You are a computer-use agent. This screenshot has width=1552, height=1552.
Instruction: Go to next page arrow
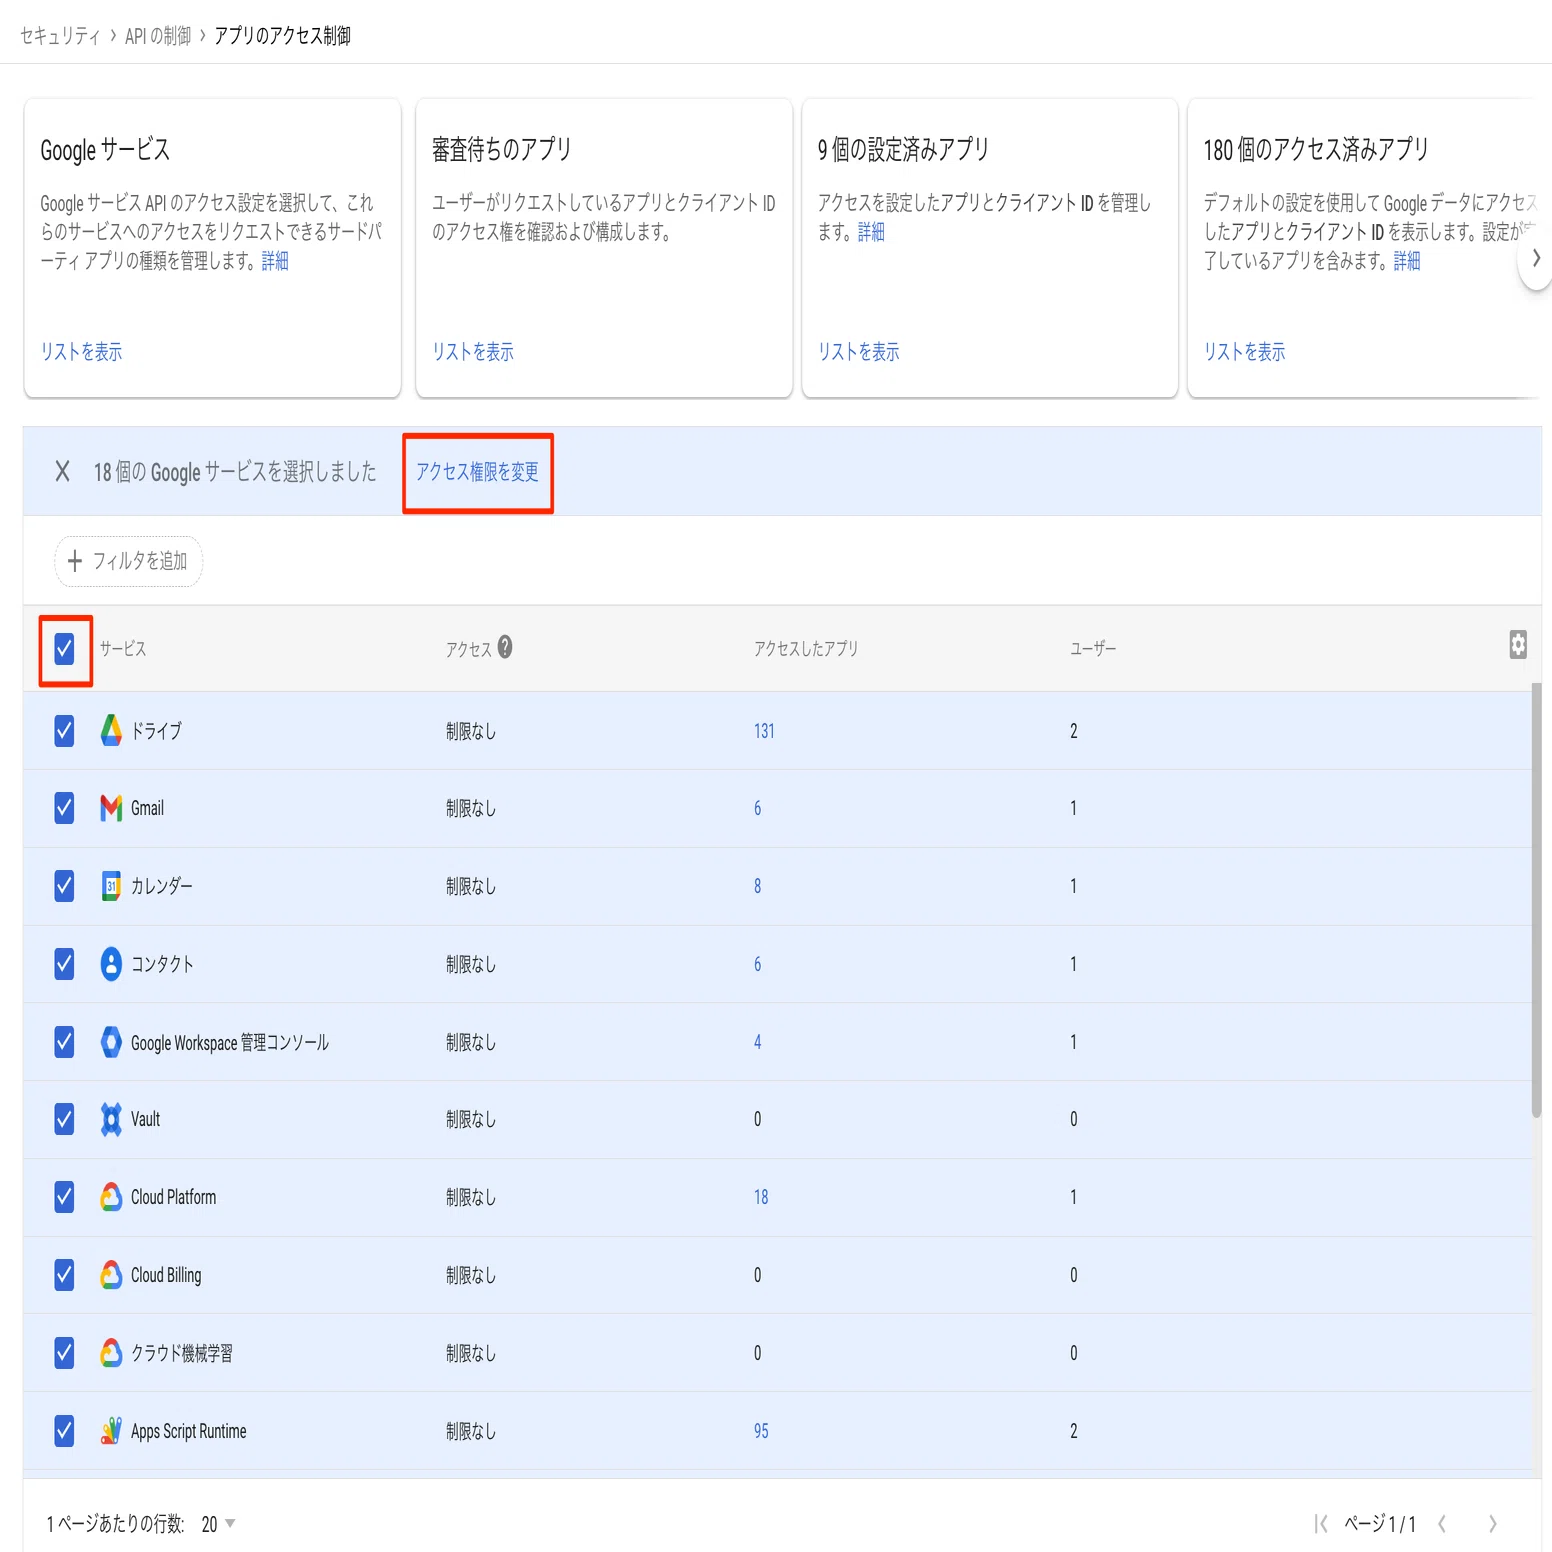[1492, 1524]
